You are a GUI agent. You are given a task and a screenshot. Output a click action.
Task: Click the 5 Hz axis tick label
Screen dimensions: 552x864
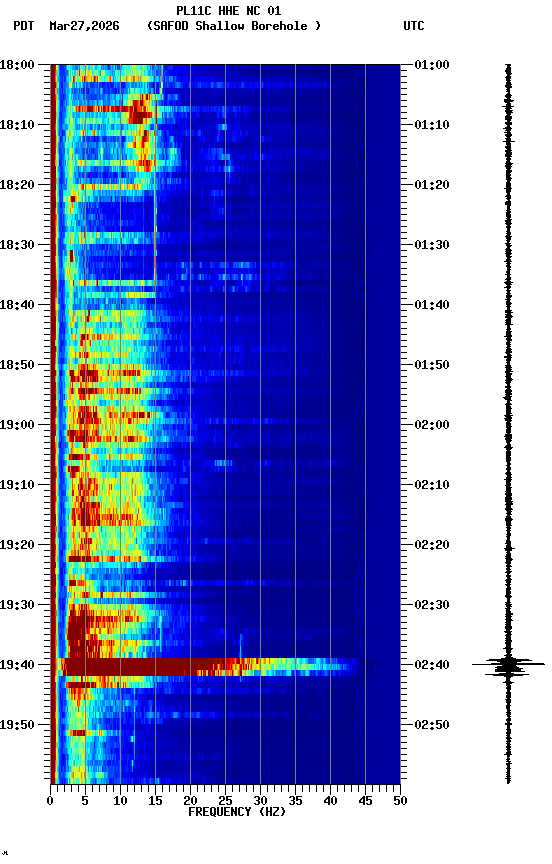(85, 801)
